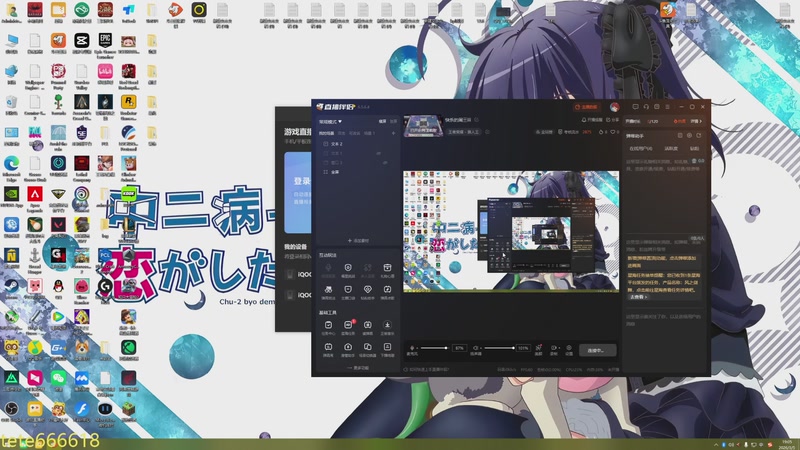Click the 开播提醒 bell link
The image size is (800, 450).
[x=592, y=120]
